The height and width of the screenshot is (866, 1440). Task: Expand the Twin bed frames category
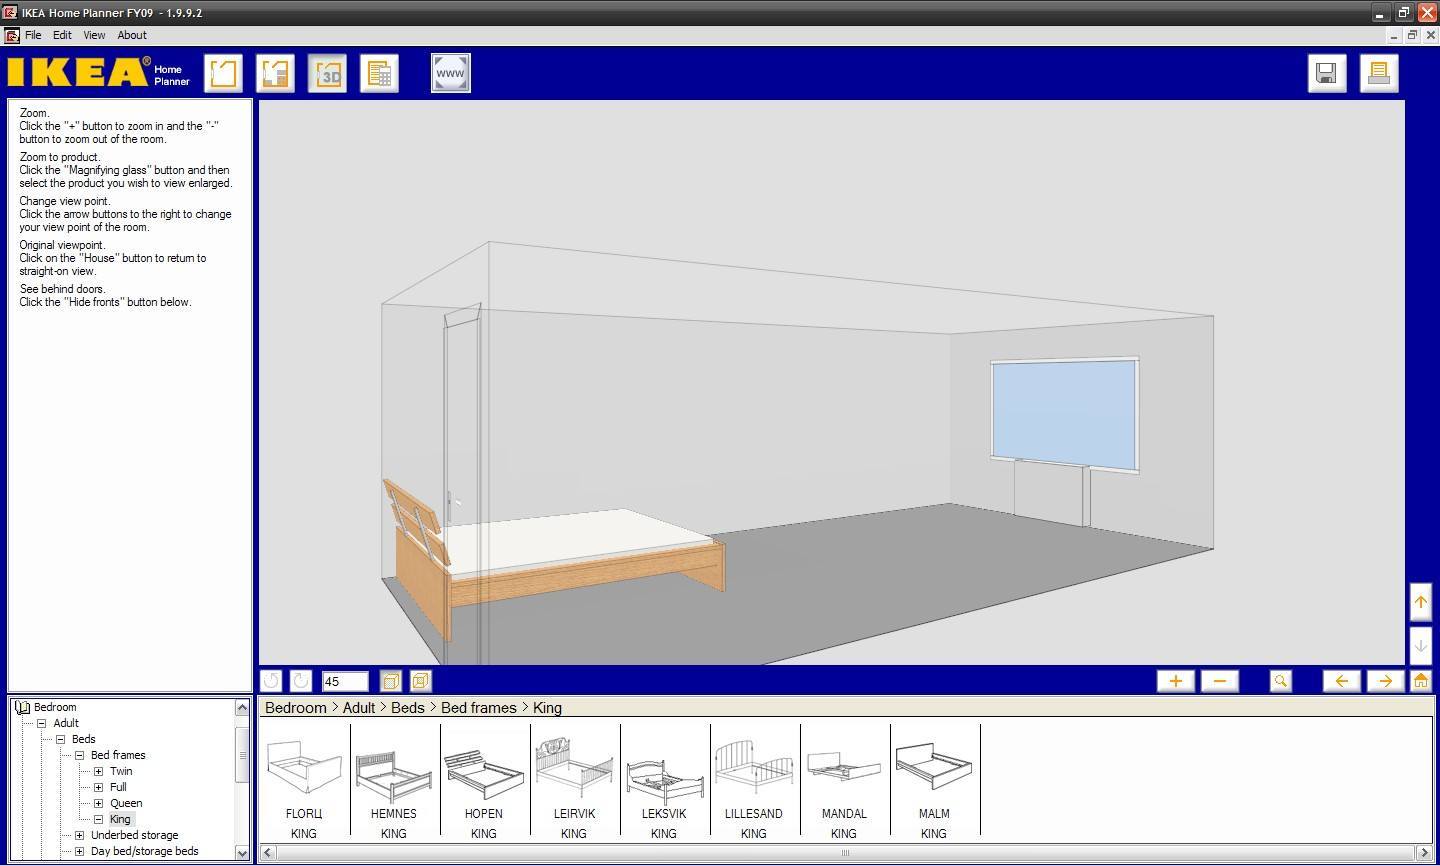pyautogui.click(x=98, y=771)
